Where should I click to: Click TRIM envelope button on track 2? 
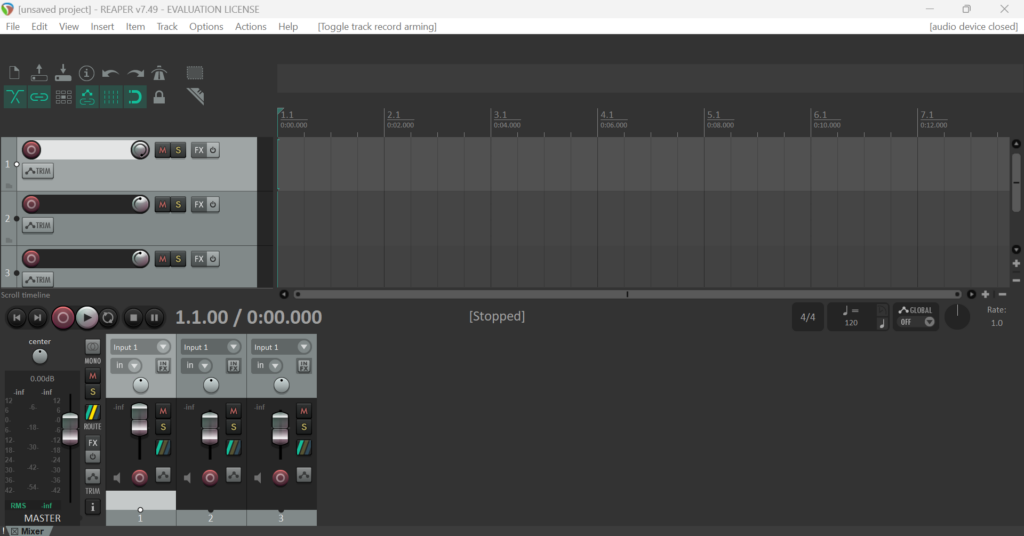coord(38,225)
